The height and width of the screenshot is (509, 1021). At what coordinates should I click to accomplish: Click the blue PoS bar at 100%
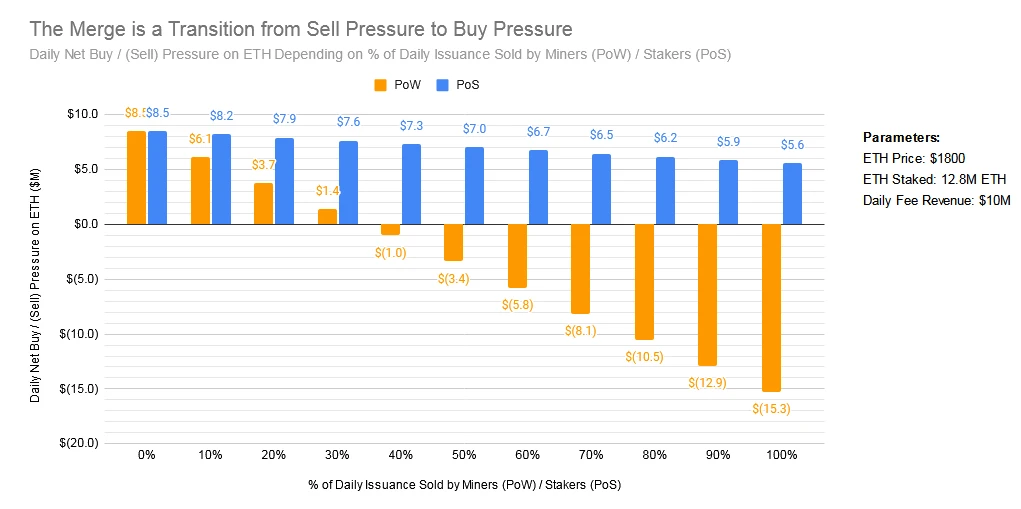click(792, 194)
